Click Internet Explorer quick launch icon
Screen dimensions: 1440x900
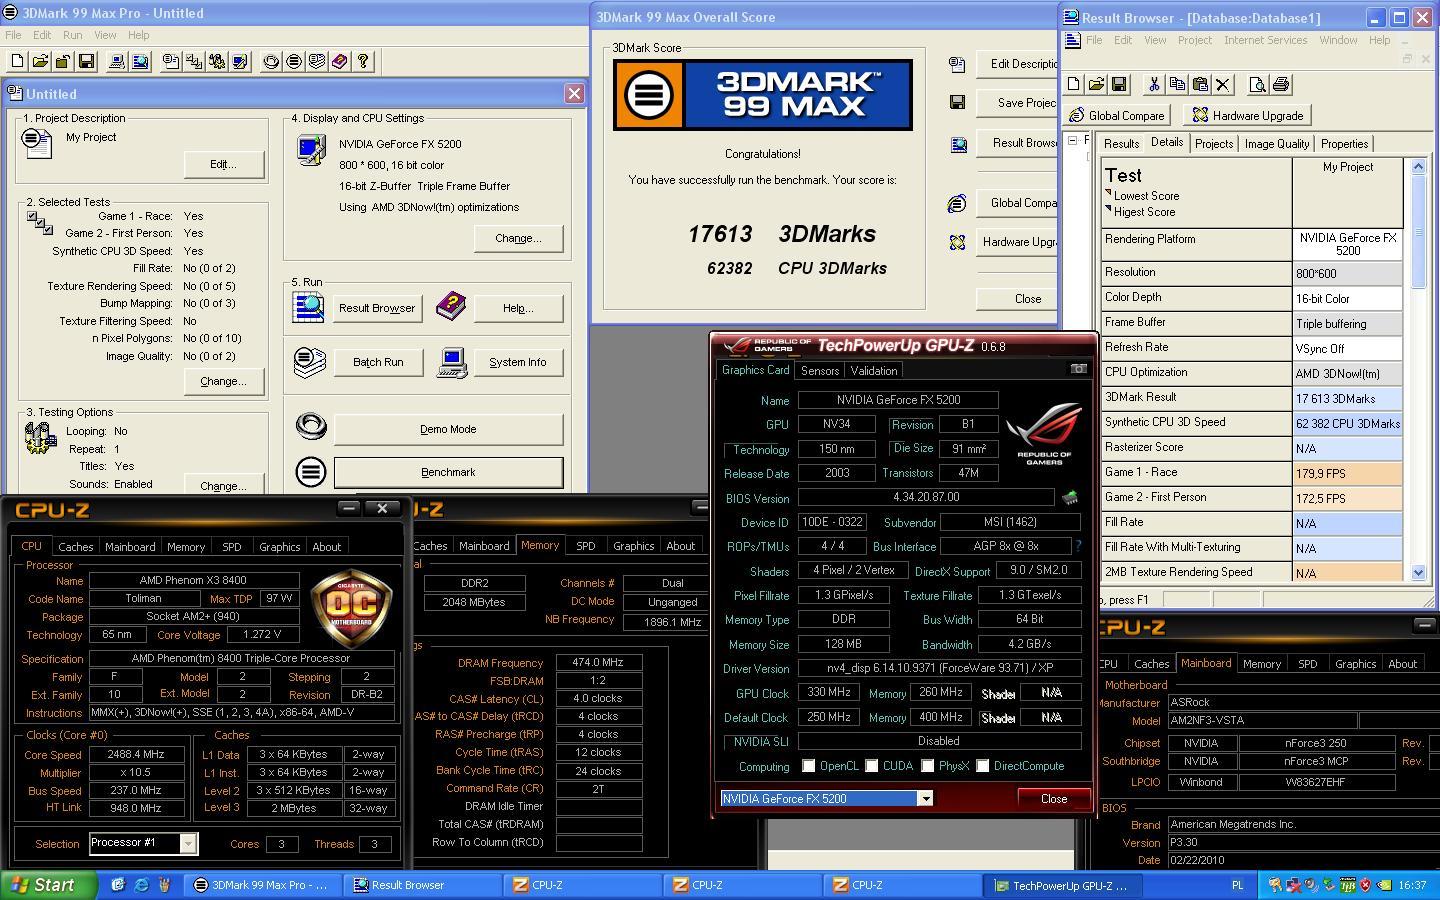tap(141, 885)
